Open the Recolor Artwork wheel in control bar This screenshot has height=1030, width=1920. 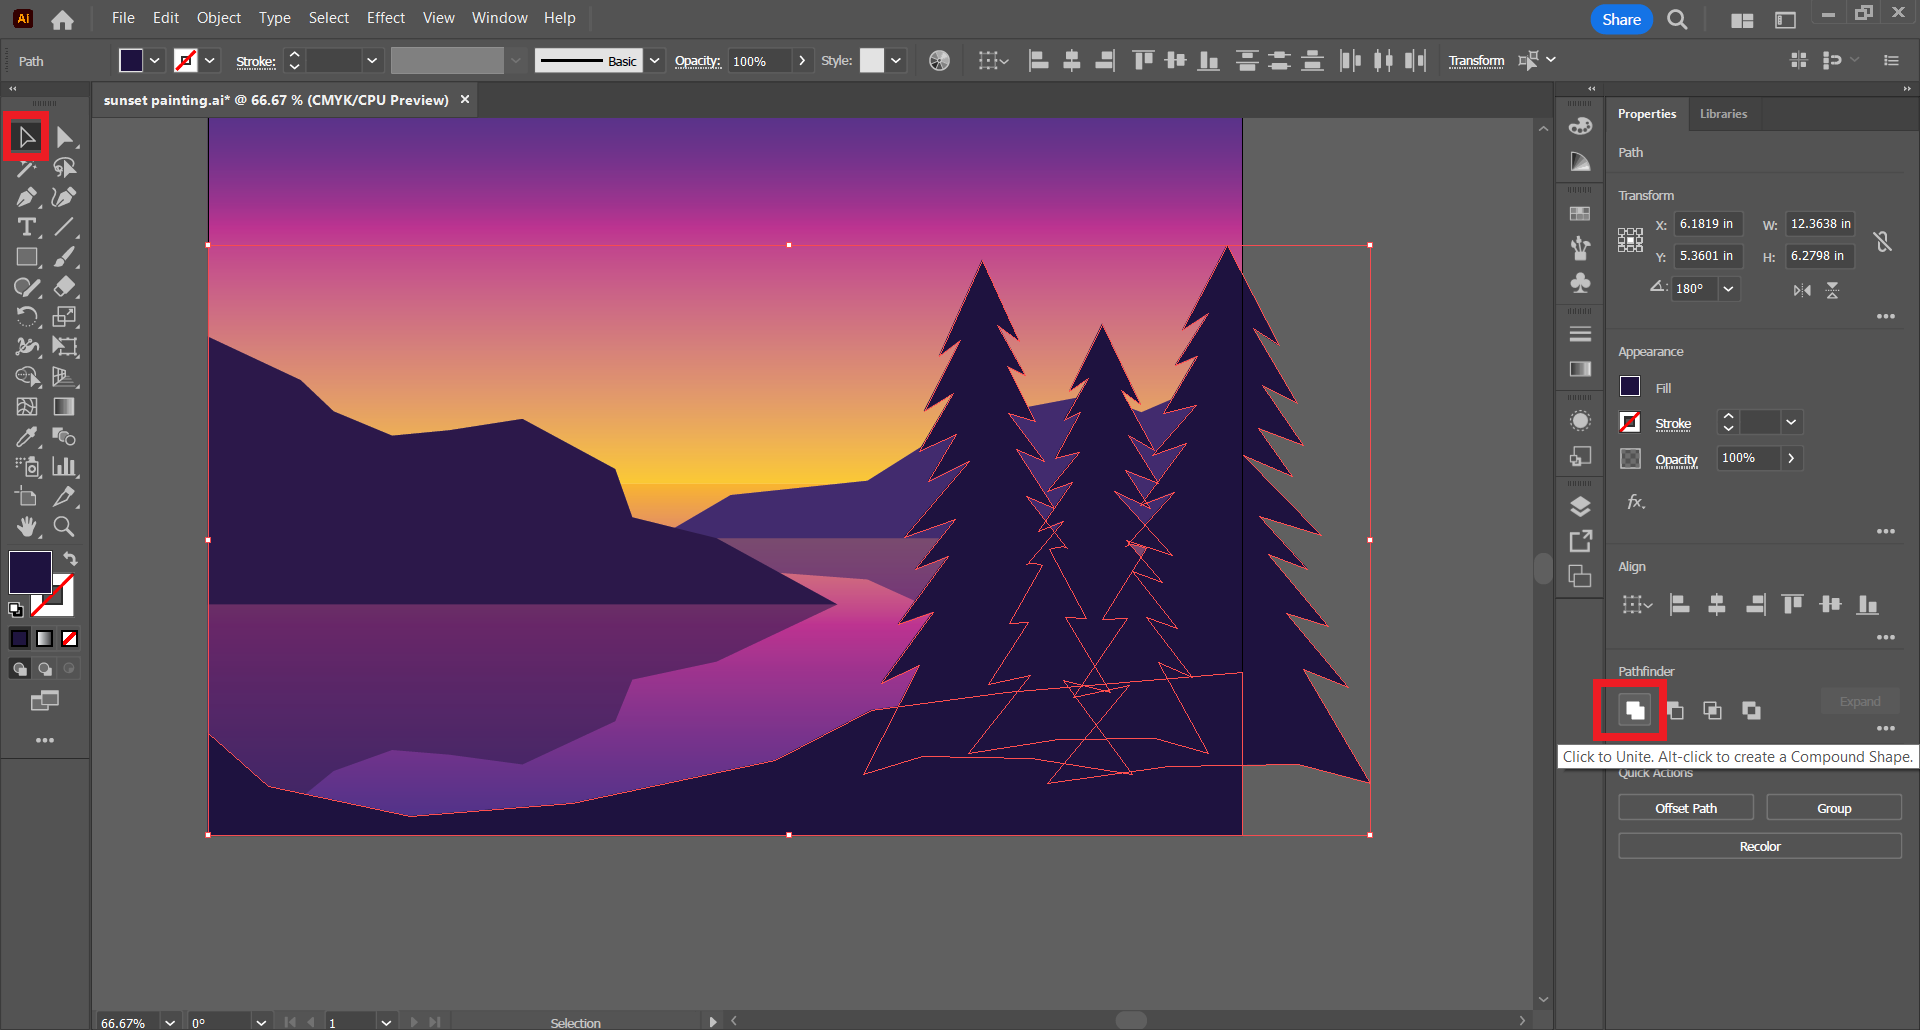point(939,61)
